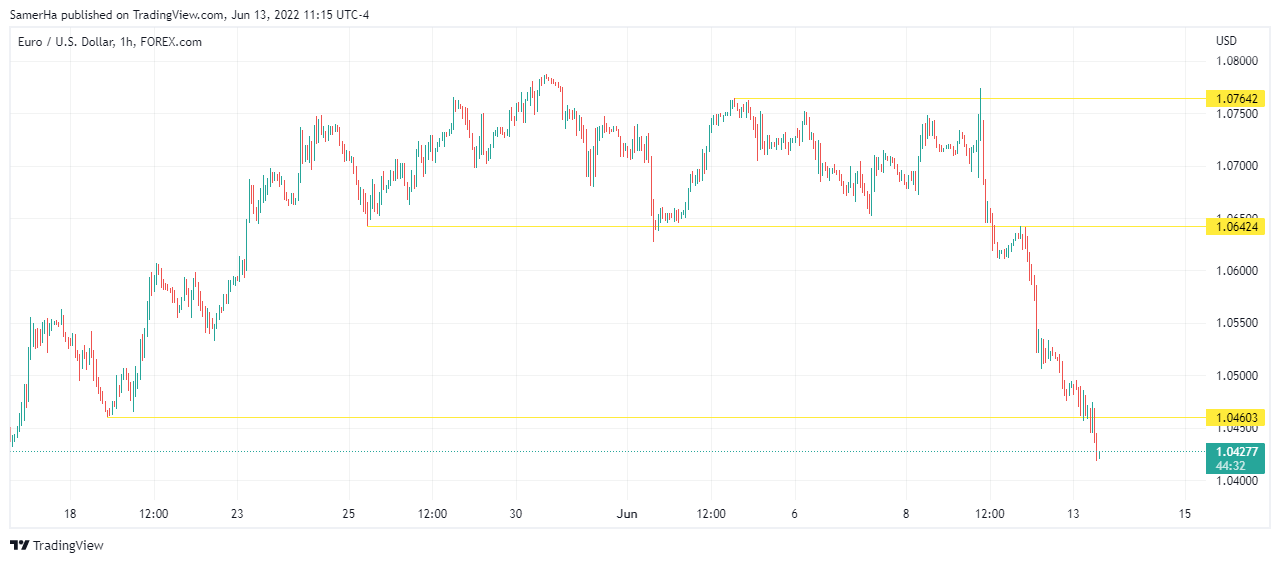Image resolution: width=1280 pixels, height=563 pixels.
Task: Click the 18 date label on time axis
Action: coord(70,514)
